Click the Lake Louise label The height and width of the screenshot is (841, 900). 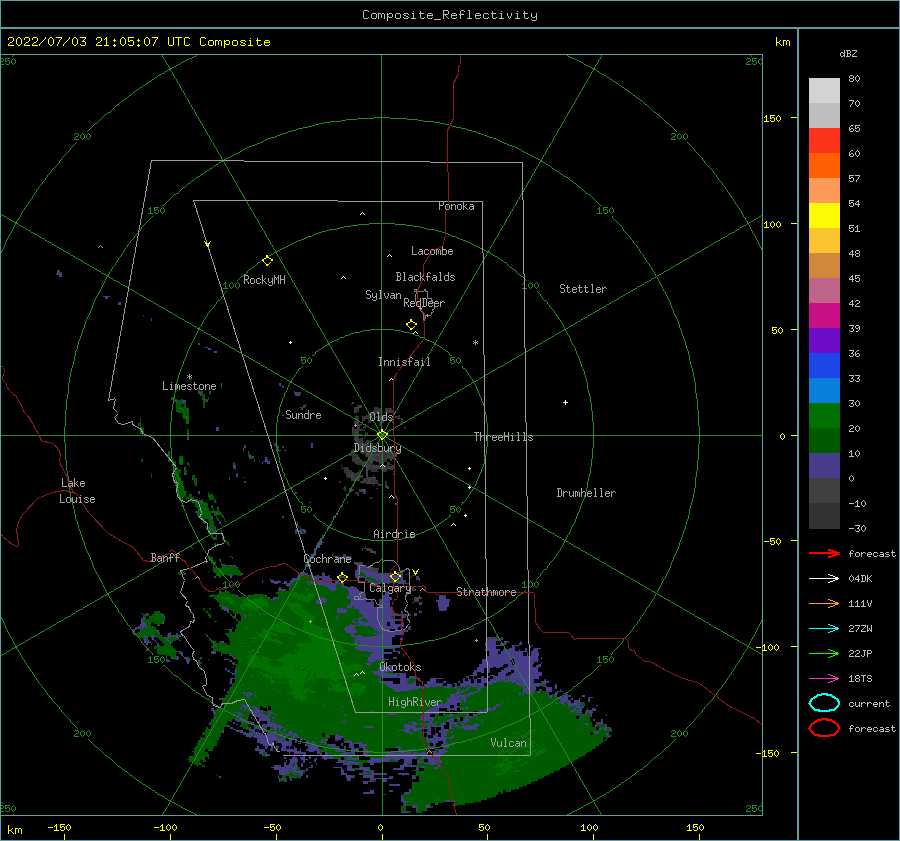[77, 491]
